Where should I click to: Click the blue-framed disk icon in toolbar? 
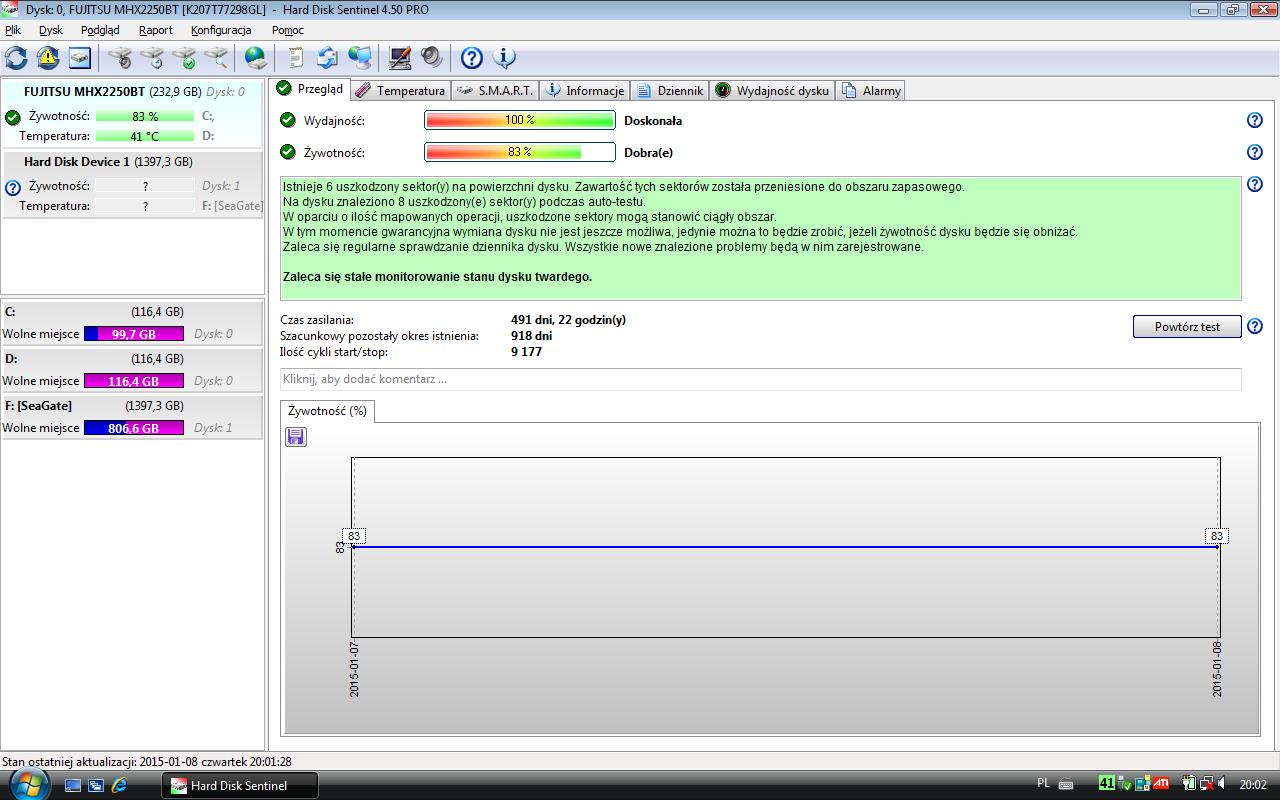coord(79,58)
